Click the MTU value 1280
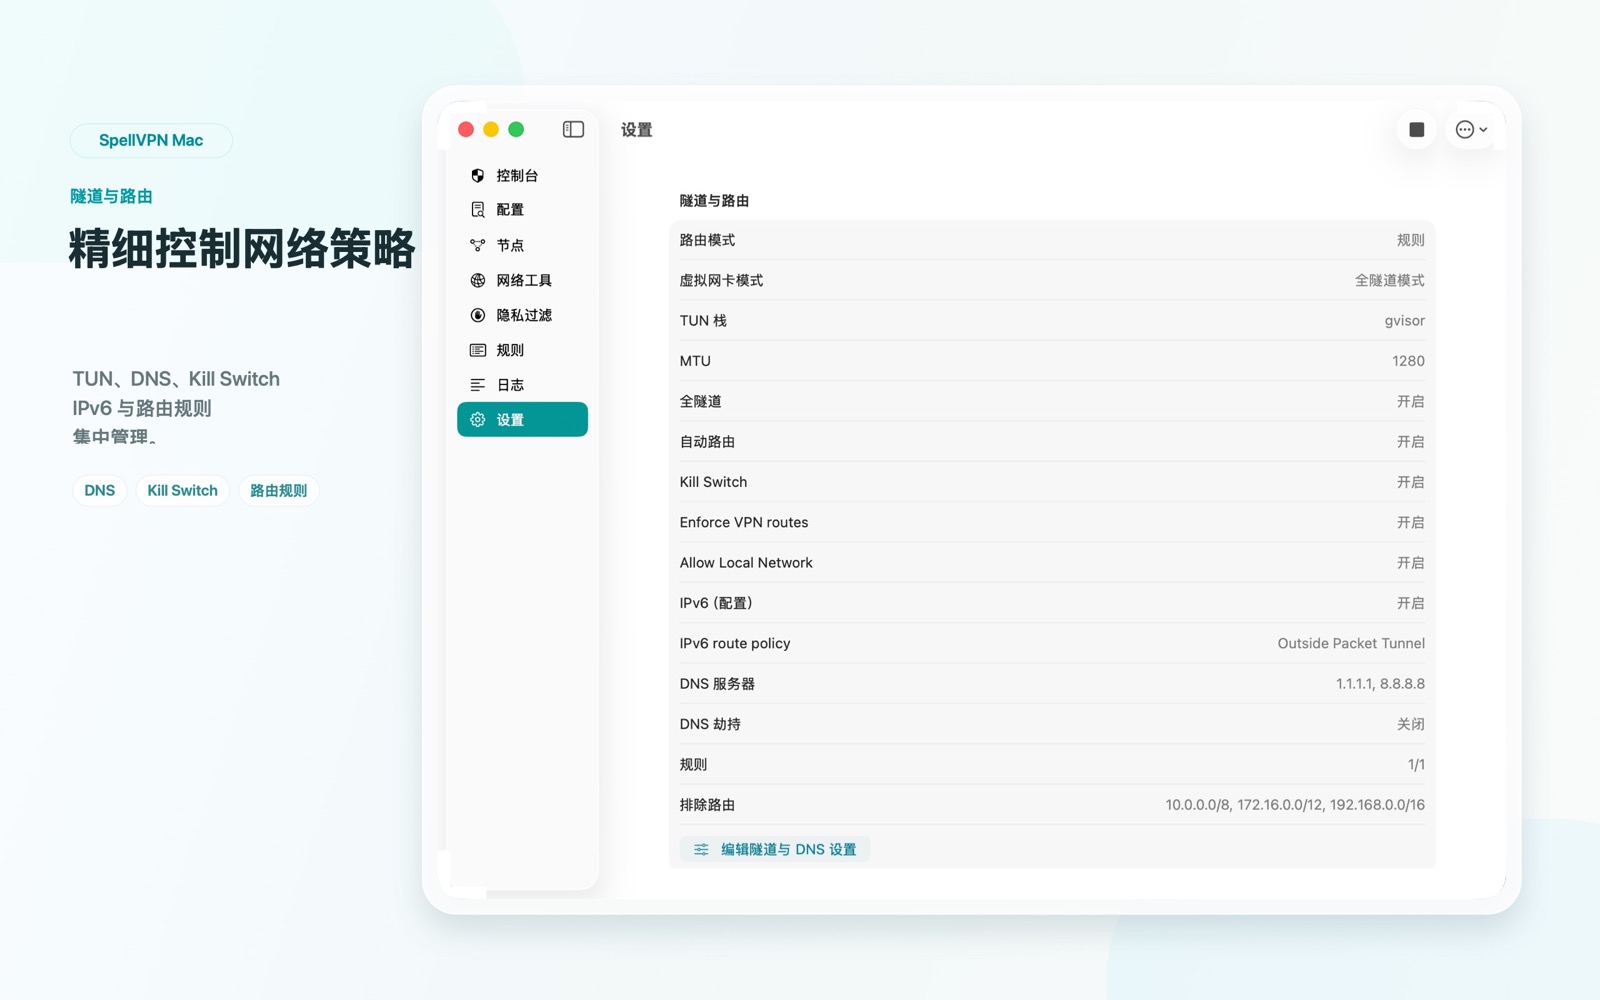Viewport: 1600px width, 1000px height. tap(1408, 361)
